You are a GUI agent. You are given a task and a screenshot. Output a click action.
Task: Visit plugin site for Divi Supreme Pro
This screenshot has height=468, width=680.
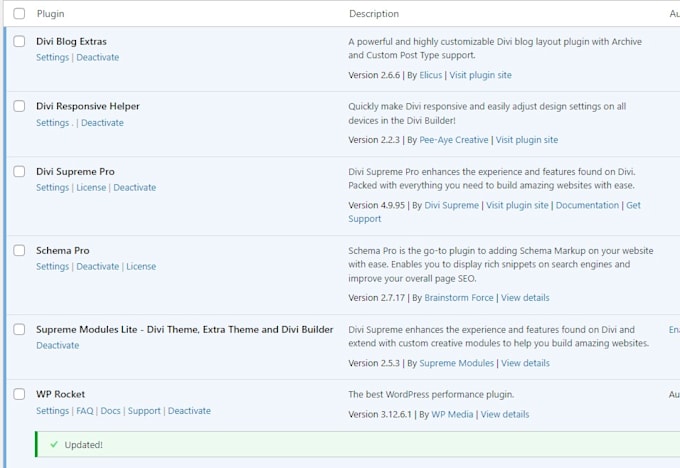pos(517,205)
